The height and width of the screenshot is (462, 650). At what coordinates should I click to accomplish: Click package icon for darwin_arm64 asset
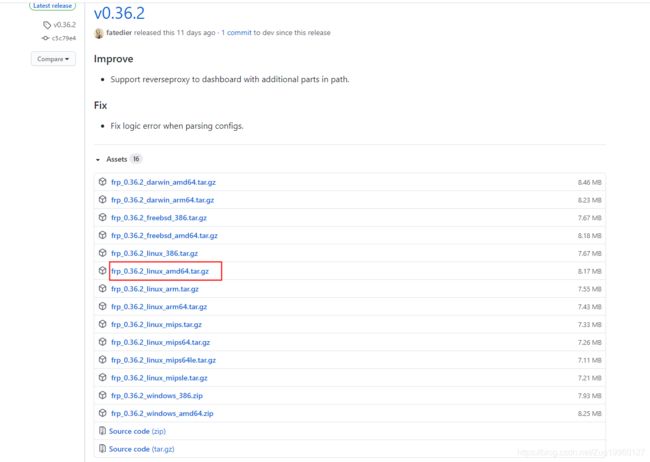coord(102,199)
